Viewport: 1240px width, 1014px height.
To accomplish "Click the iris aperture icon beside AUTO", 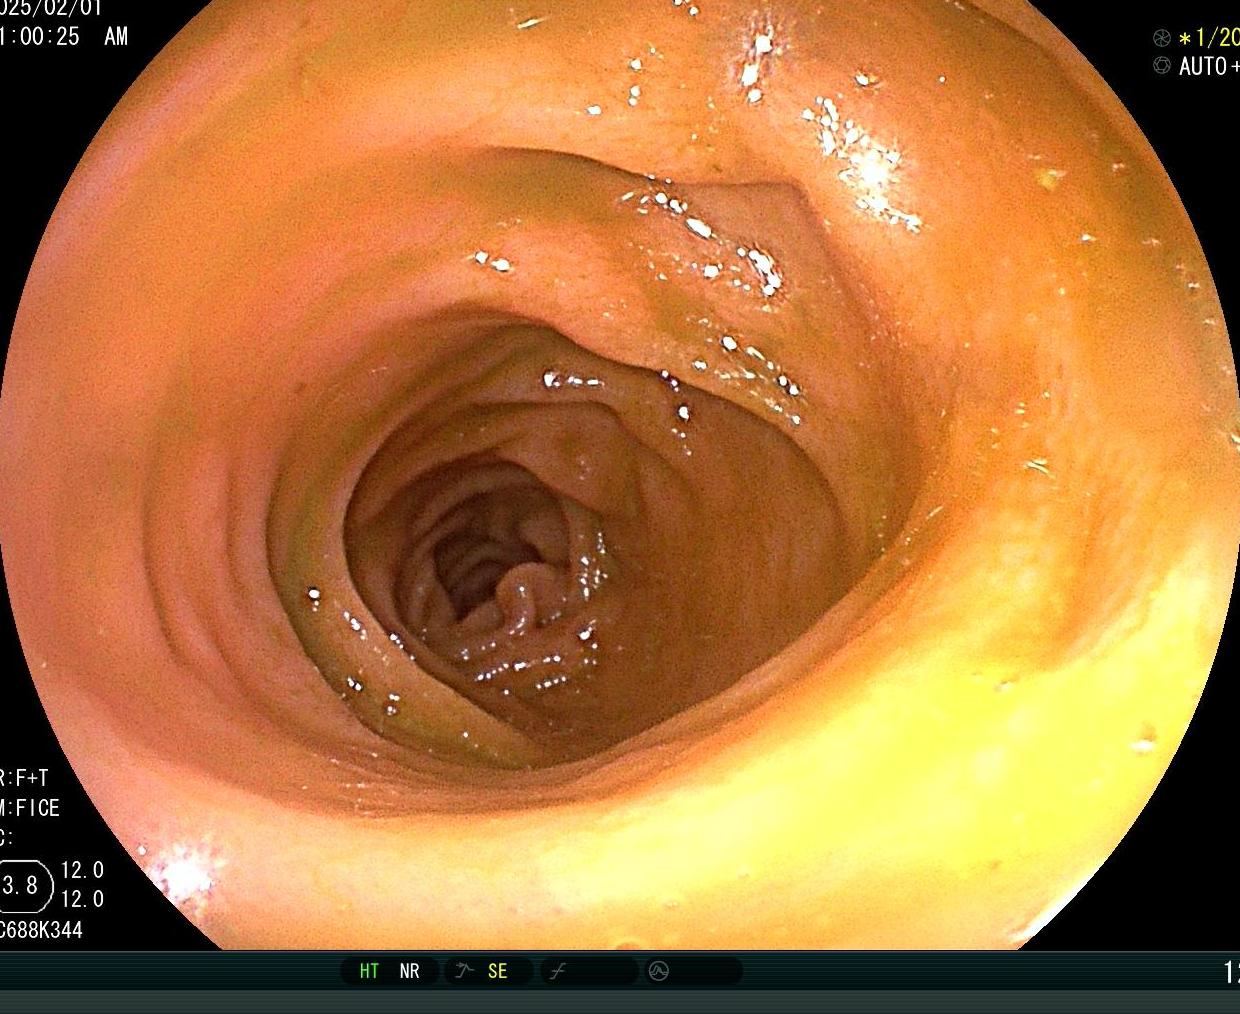I will (1161, 66).
